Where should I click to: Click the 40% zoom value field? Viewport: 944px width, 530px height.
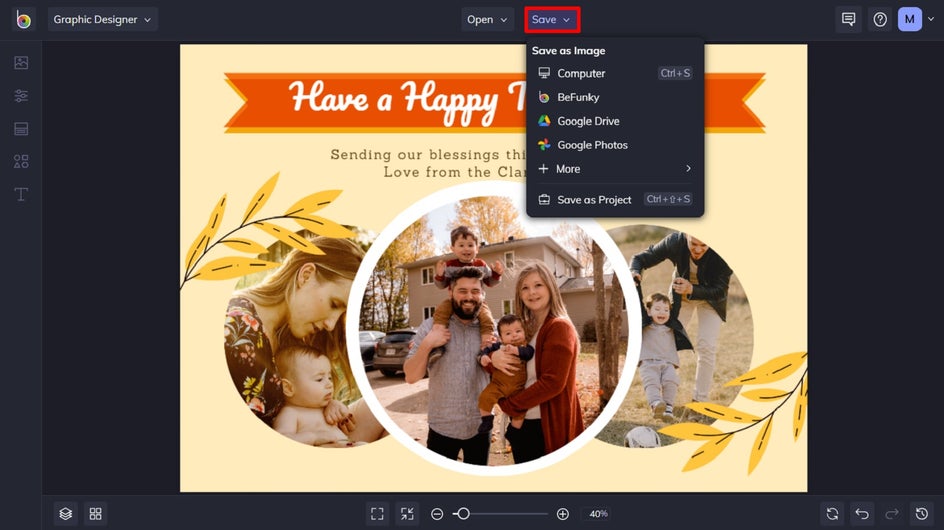tap(598, 514)
